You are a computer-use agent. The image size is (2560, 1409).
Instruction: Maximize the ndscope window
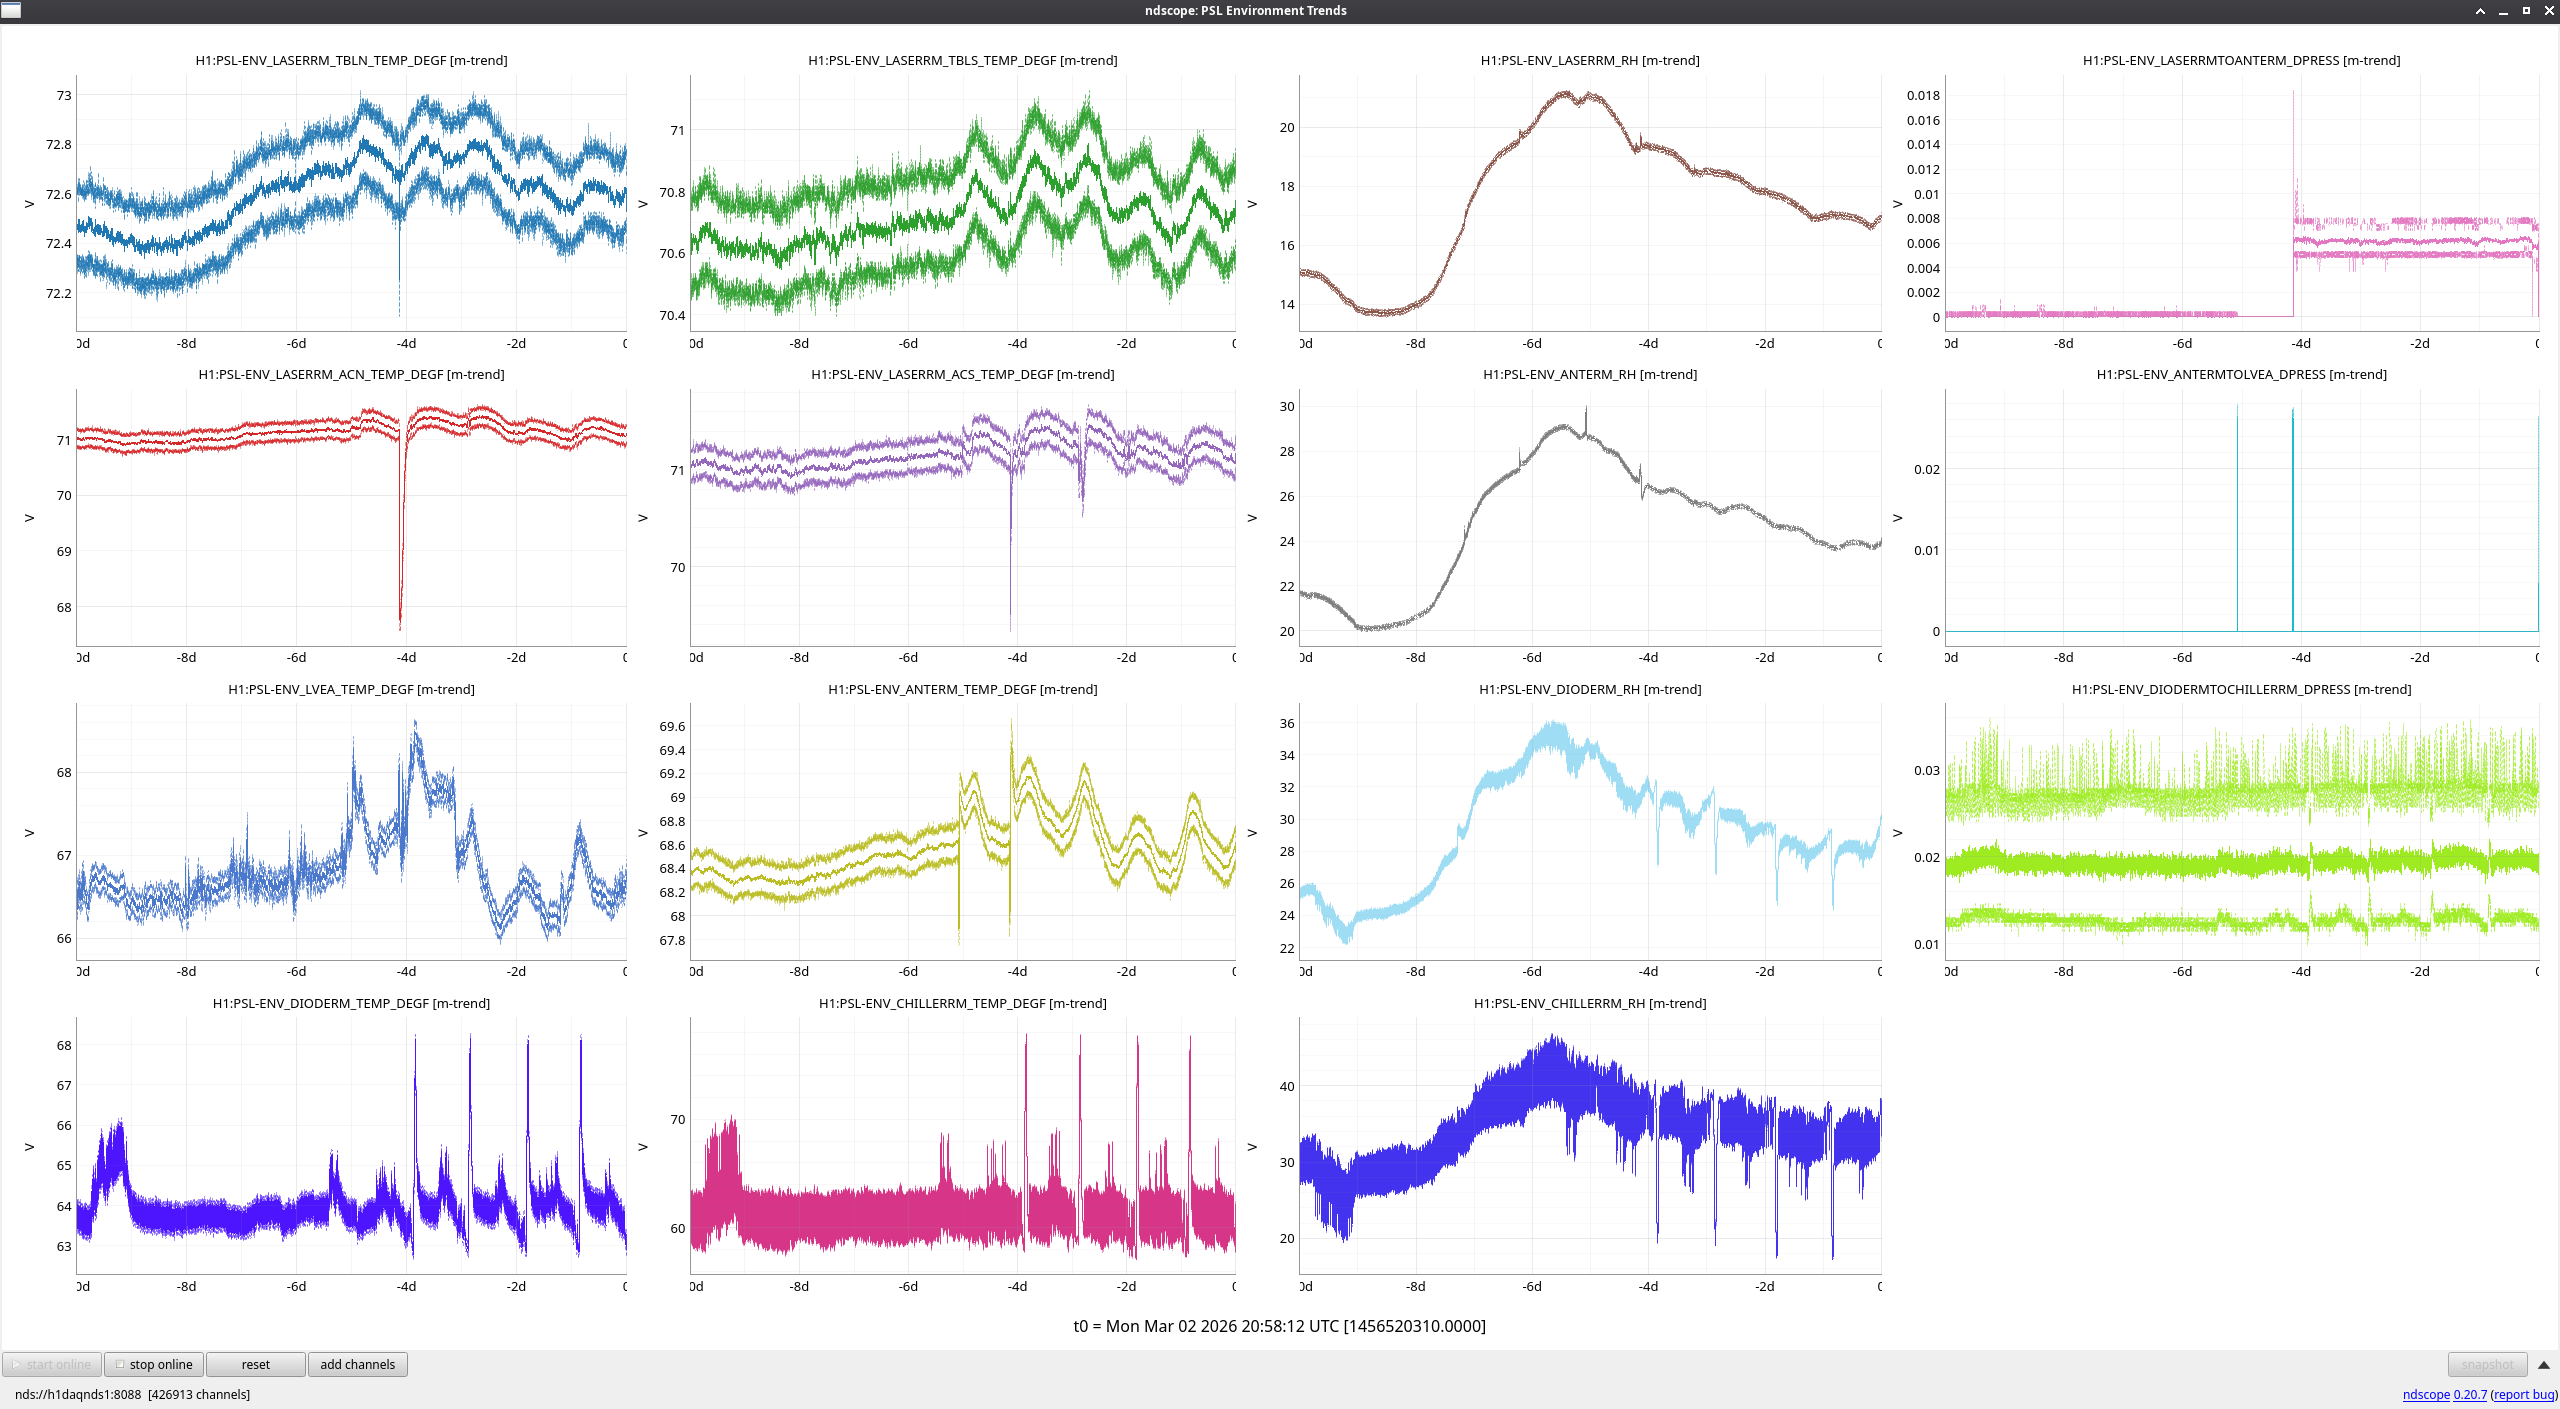[2526, 11]
